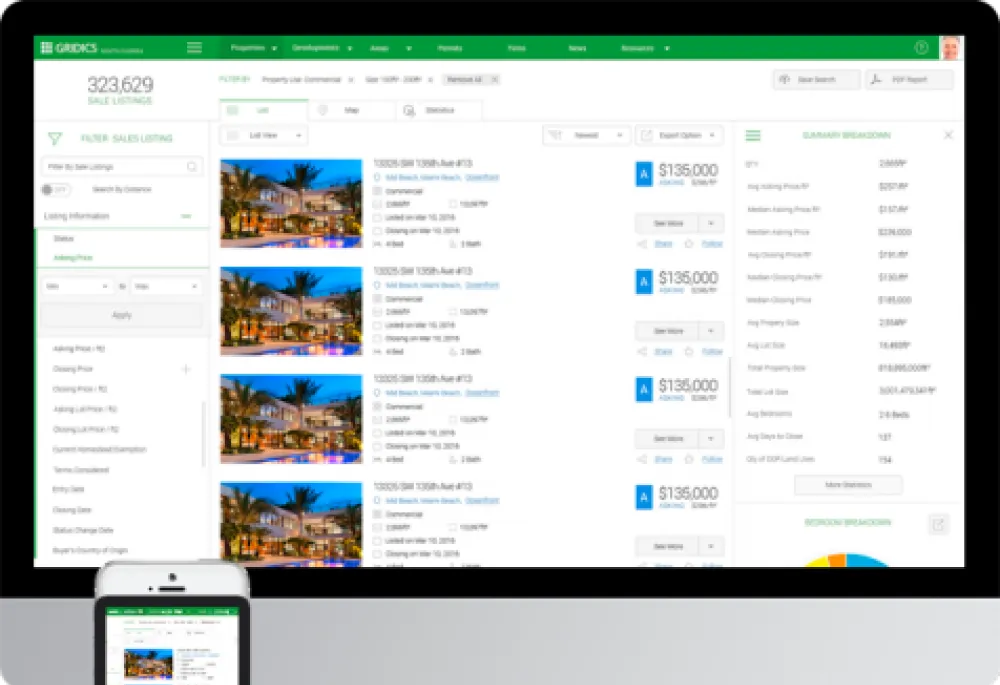The height and width of the screenshot is (685, 1000).
Task: Click third listing's Share icon
Action: pyautogui.click(x=643, y=460)
